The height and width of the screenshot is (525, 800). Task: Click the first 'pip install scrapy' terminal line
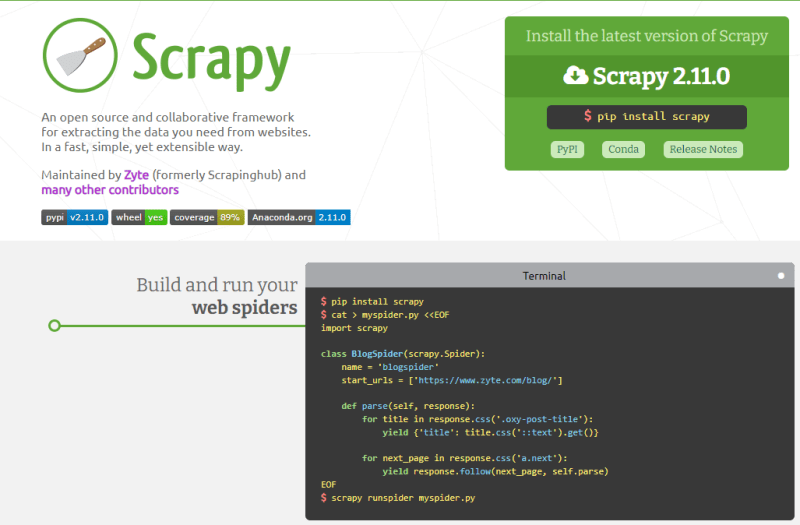pyautogui.click(x=372, y=302)
